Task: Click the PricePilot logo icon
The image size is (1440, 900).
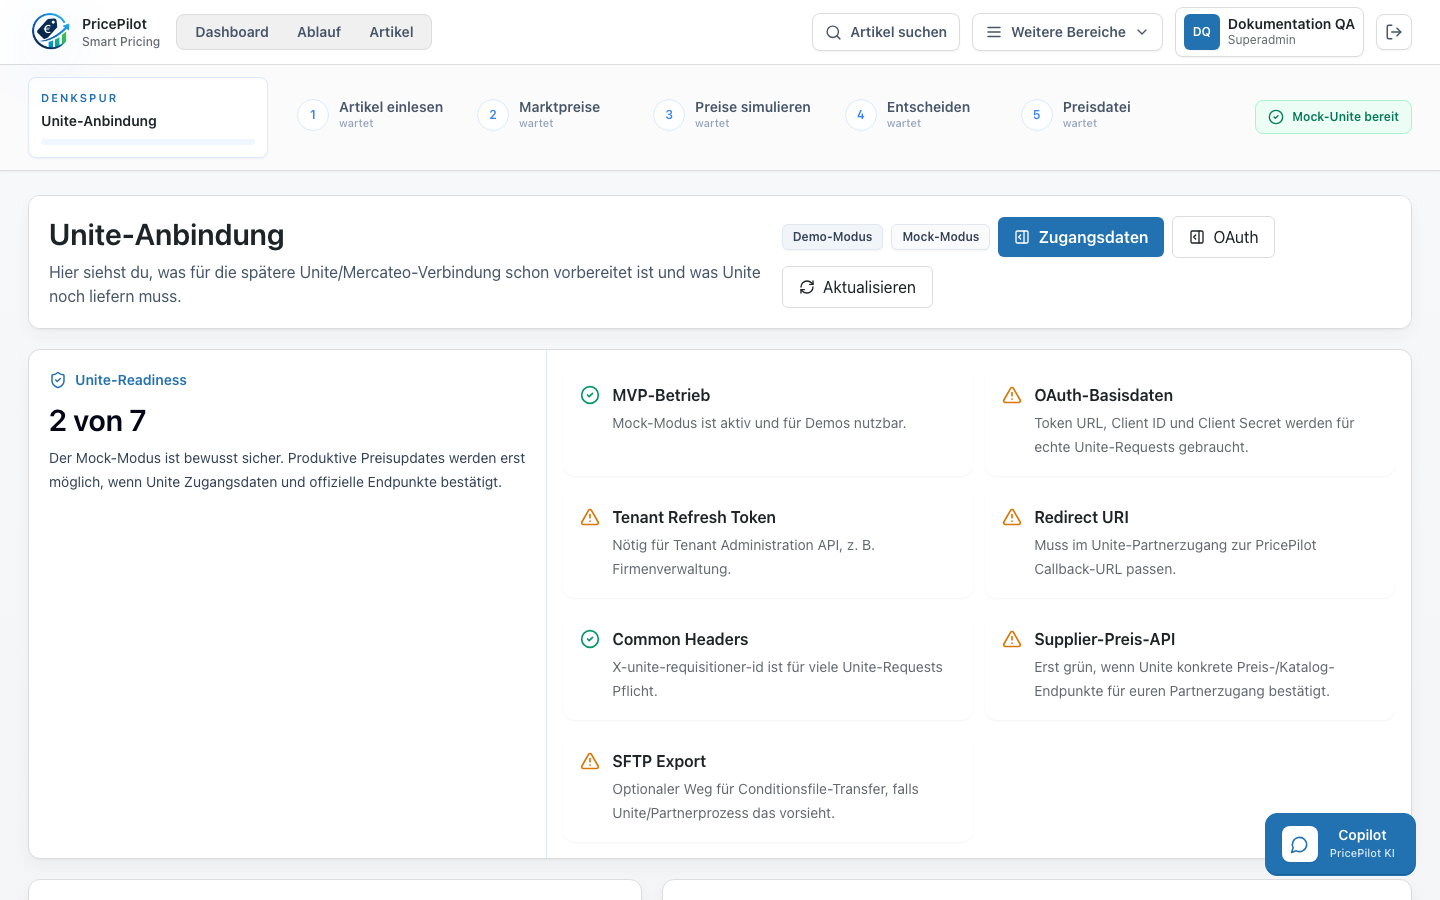Action: coord(50,32)
